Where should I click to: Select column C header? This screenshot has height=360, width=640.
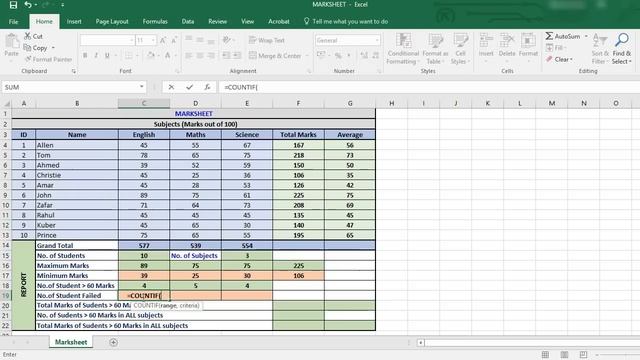click(144, 103)
